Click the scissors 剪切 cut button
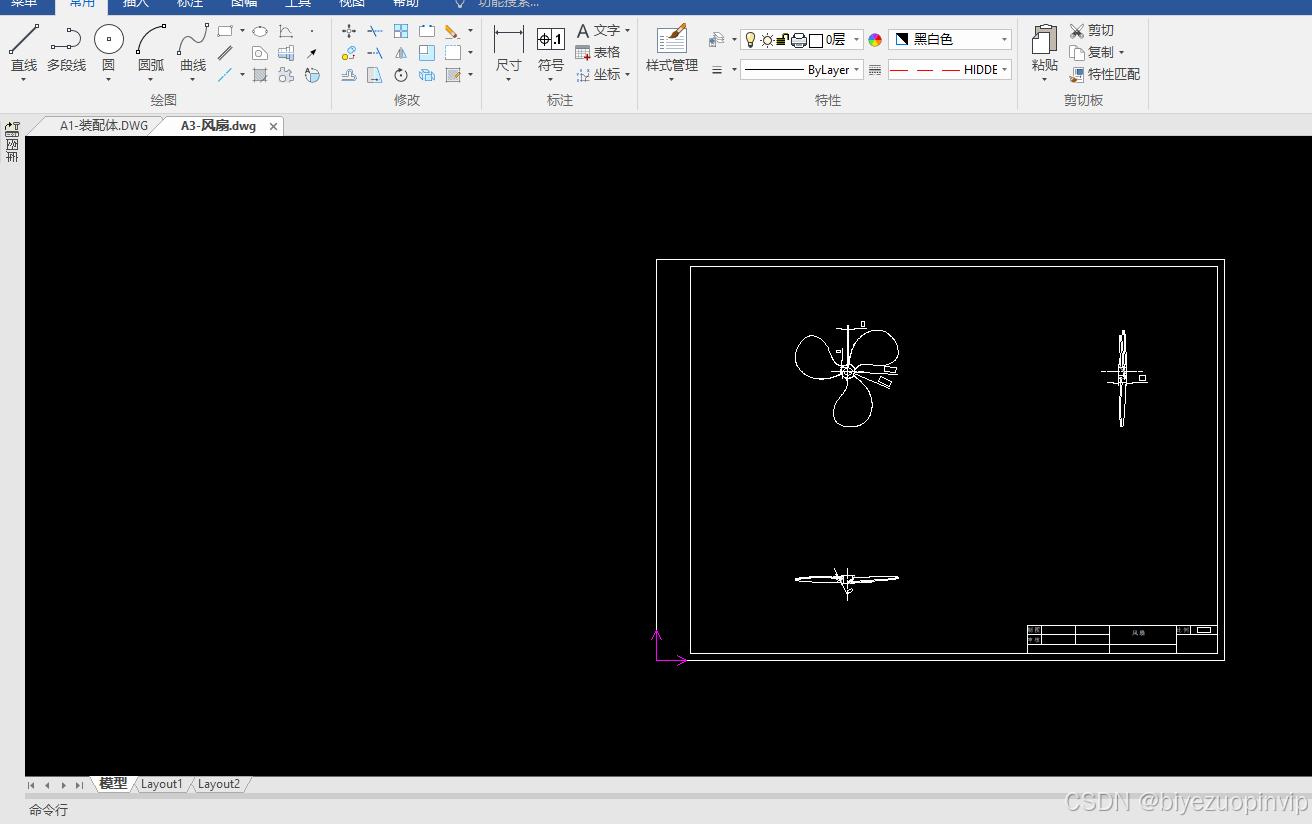Screen dimensions: 1312x824 [x=1091, y=31]
